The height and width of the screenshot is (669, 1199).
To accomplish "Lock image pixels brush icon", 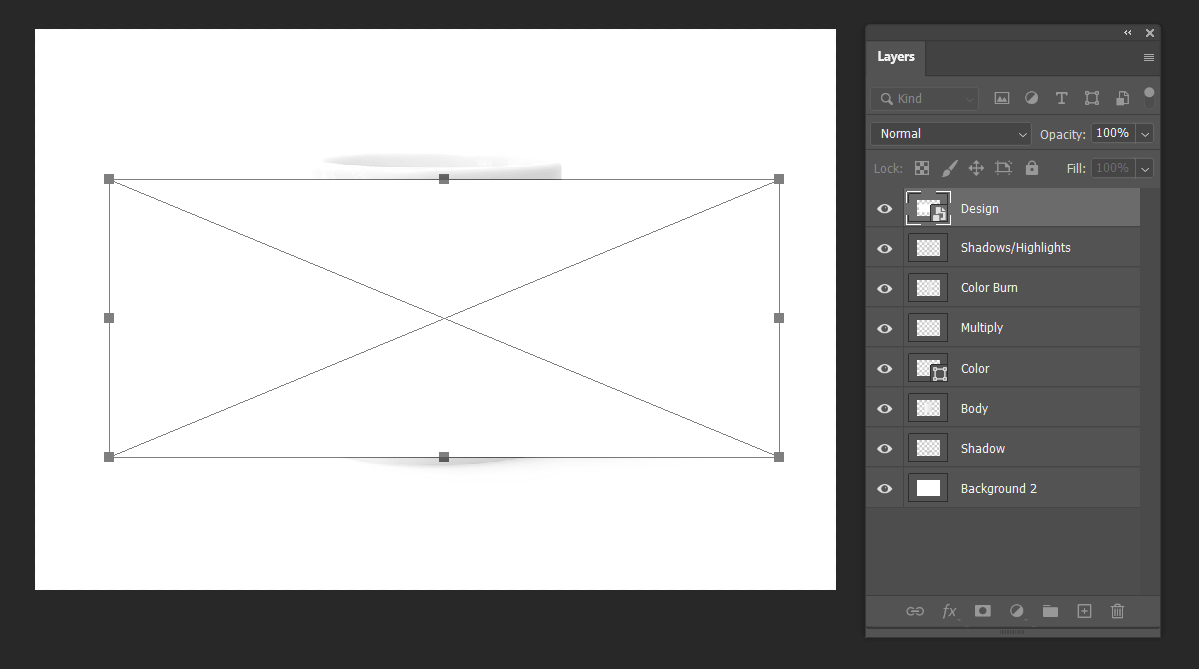I will (x=949, y=168).
